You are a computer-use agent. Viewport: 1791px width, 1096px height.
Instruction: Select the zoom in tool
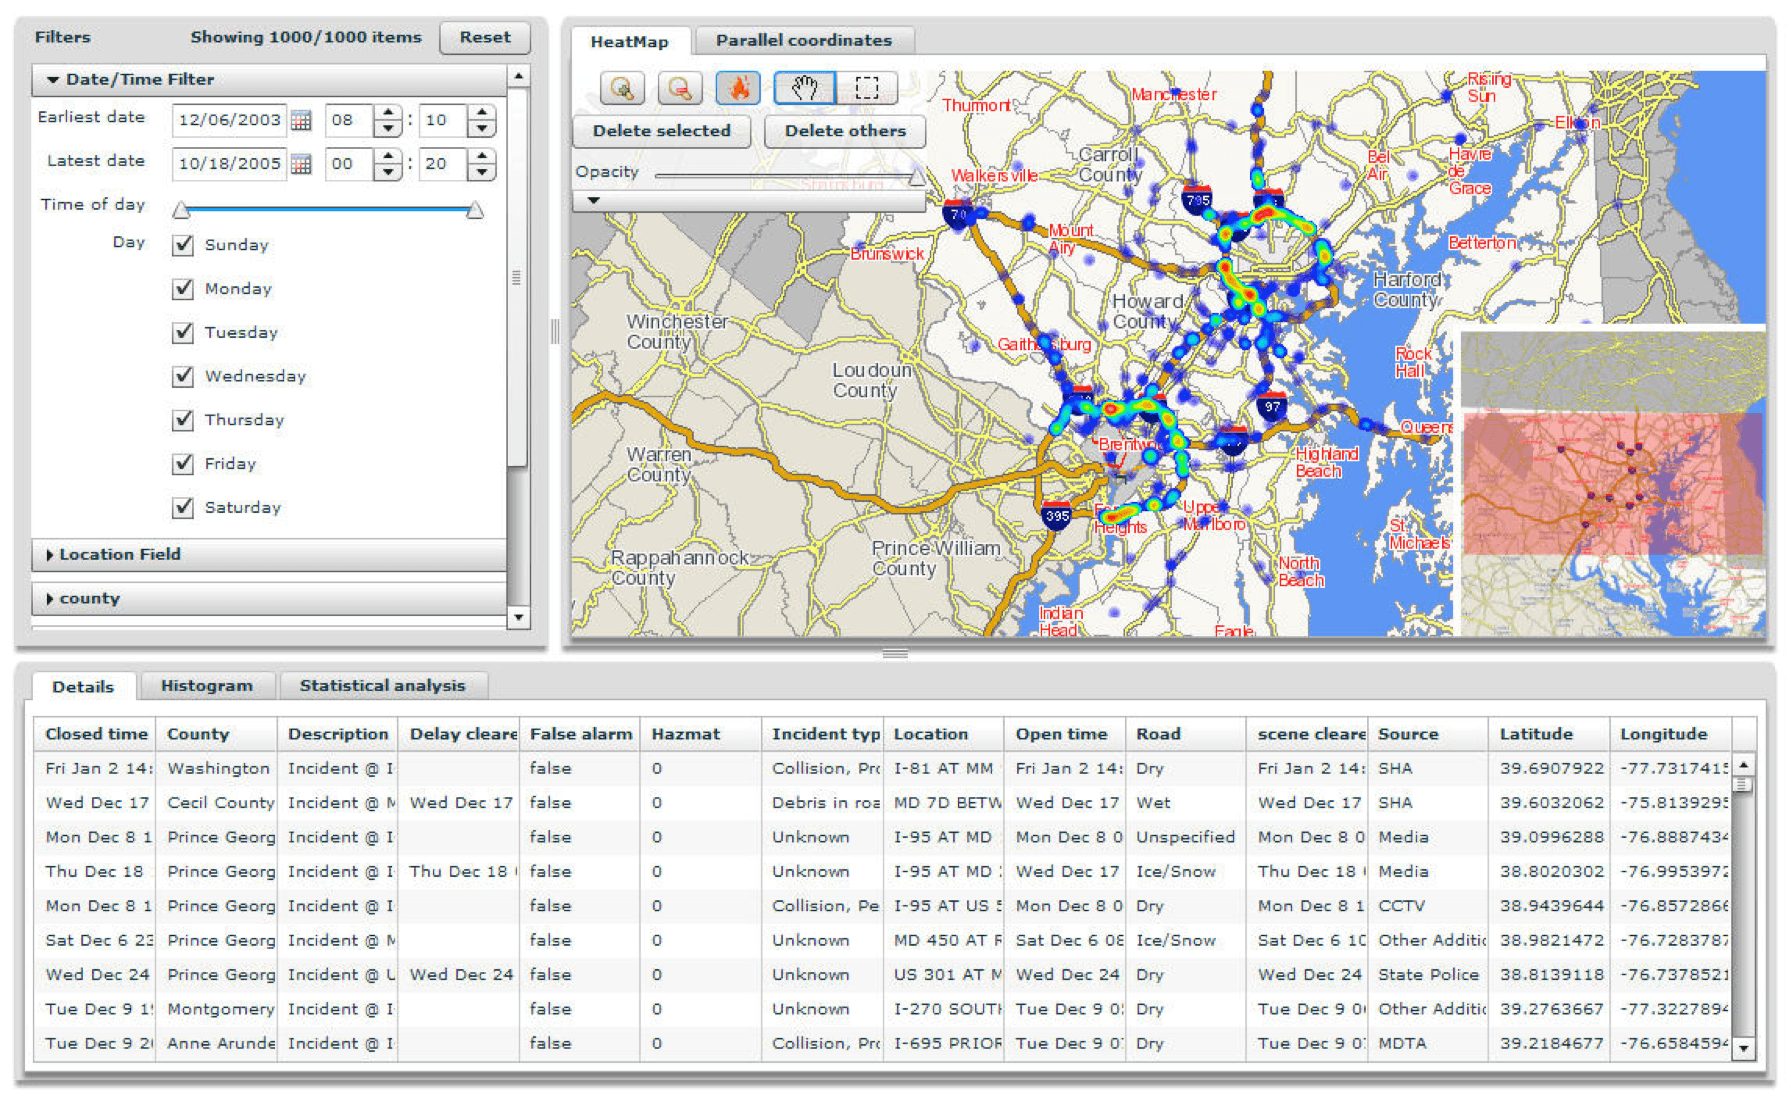[622, 88]
